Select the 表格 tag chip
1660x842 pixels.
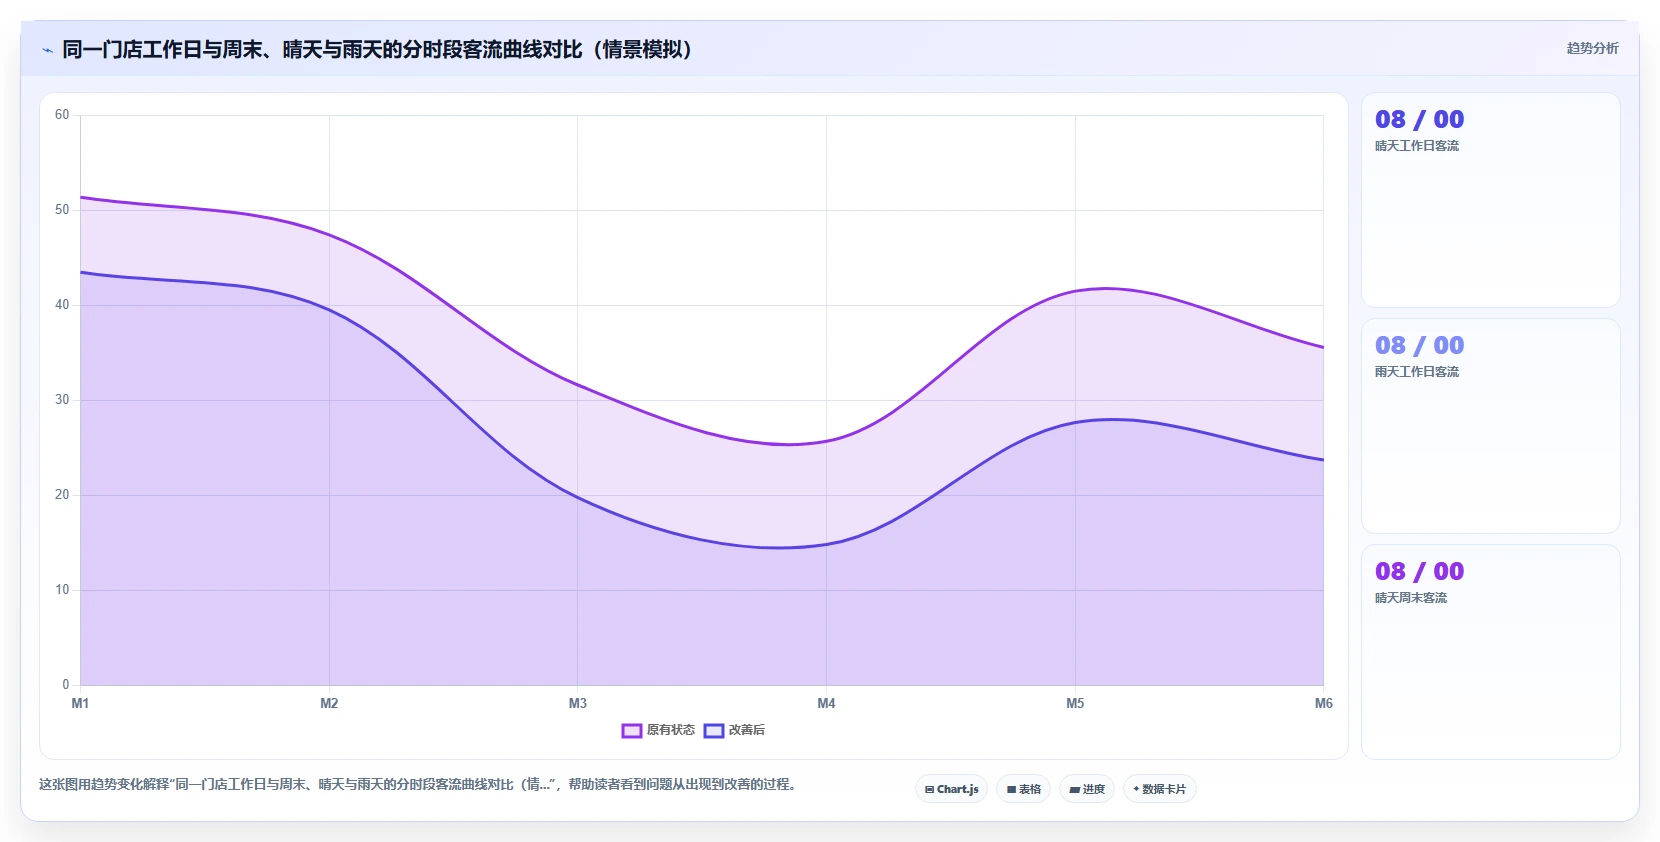tap(1023, 789)
